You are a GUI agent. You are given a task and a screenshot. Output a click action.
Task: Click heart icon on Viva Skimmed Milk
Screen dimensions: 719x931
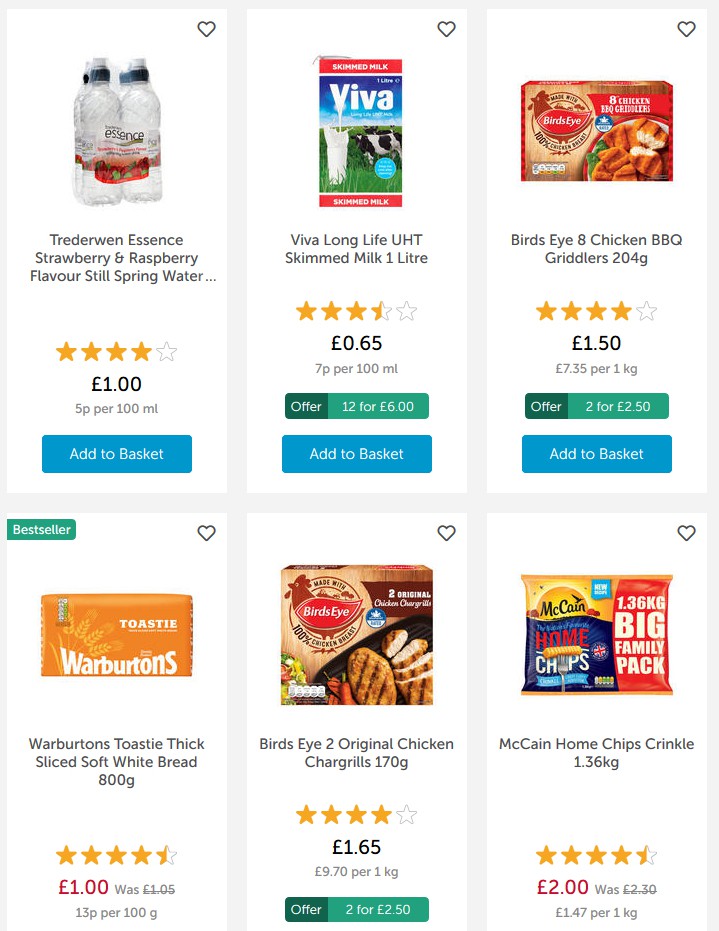tap(446, 30)
